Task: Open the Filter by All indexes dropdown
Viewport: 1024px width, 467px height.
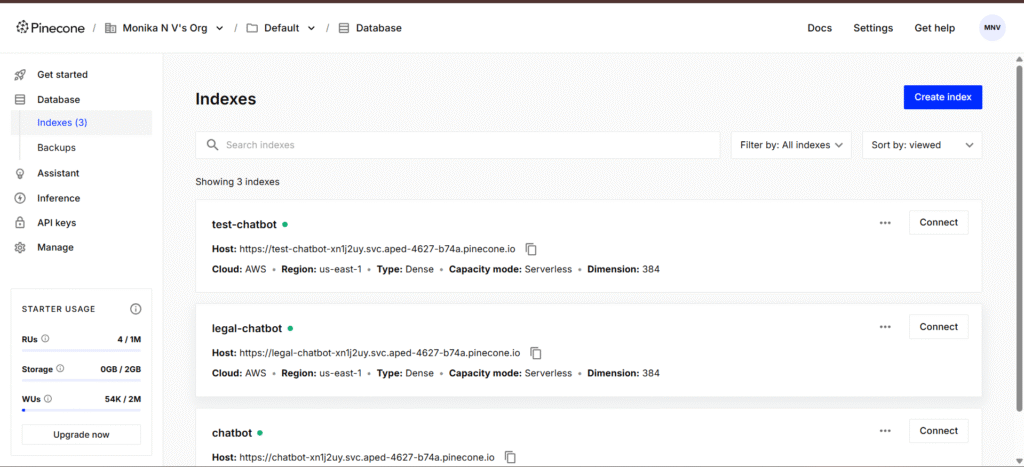Action: [x=791, y=145]
